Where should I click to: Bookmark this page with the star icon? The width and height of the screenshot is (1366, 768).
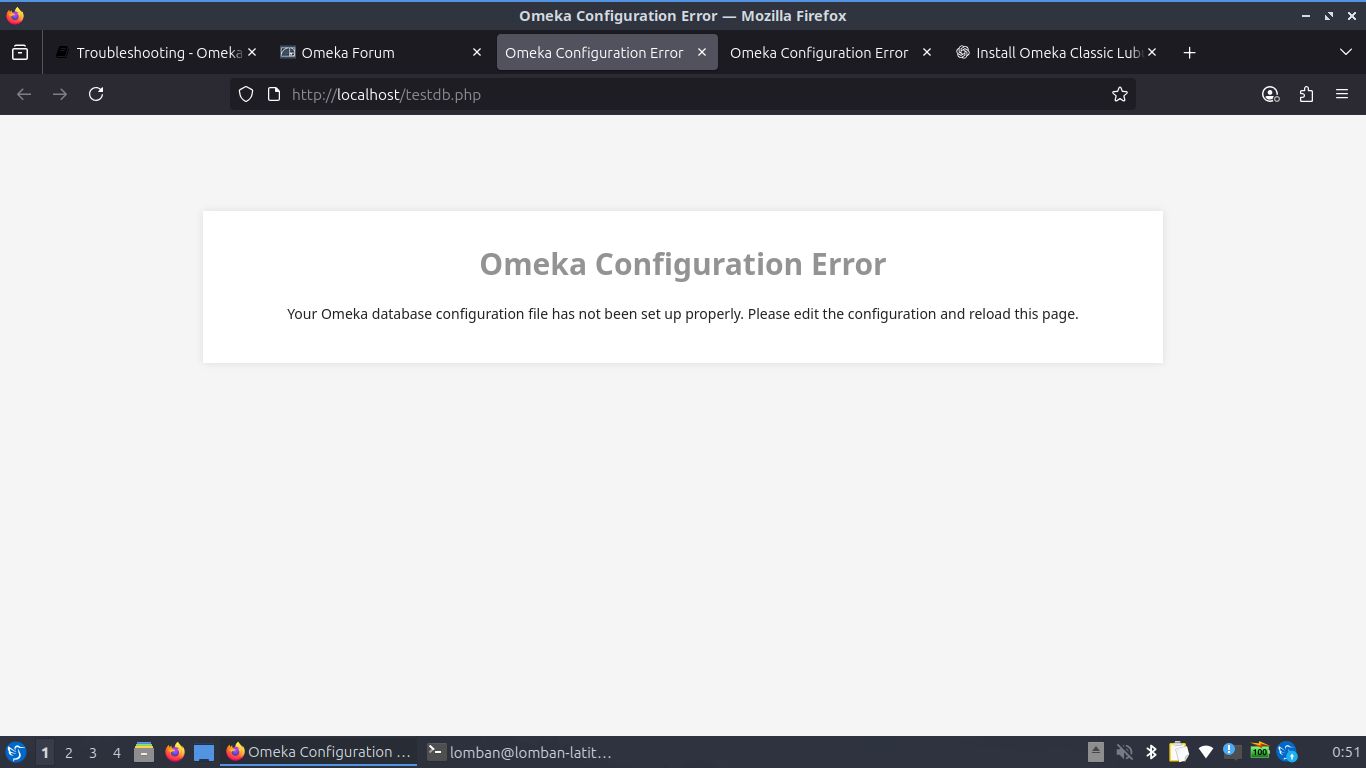tap(1119, 94)
